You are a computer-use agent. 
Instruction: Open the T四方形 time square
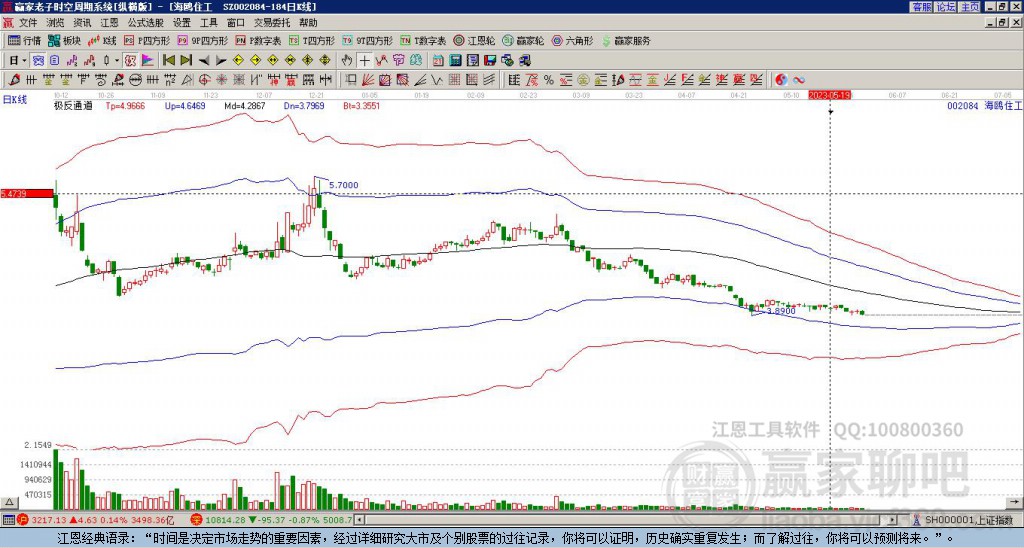(312, 40)
